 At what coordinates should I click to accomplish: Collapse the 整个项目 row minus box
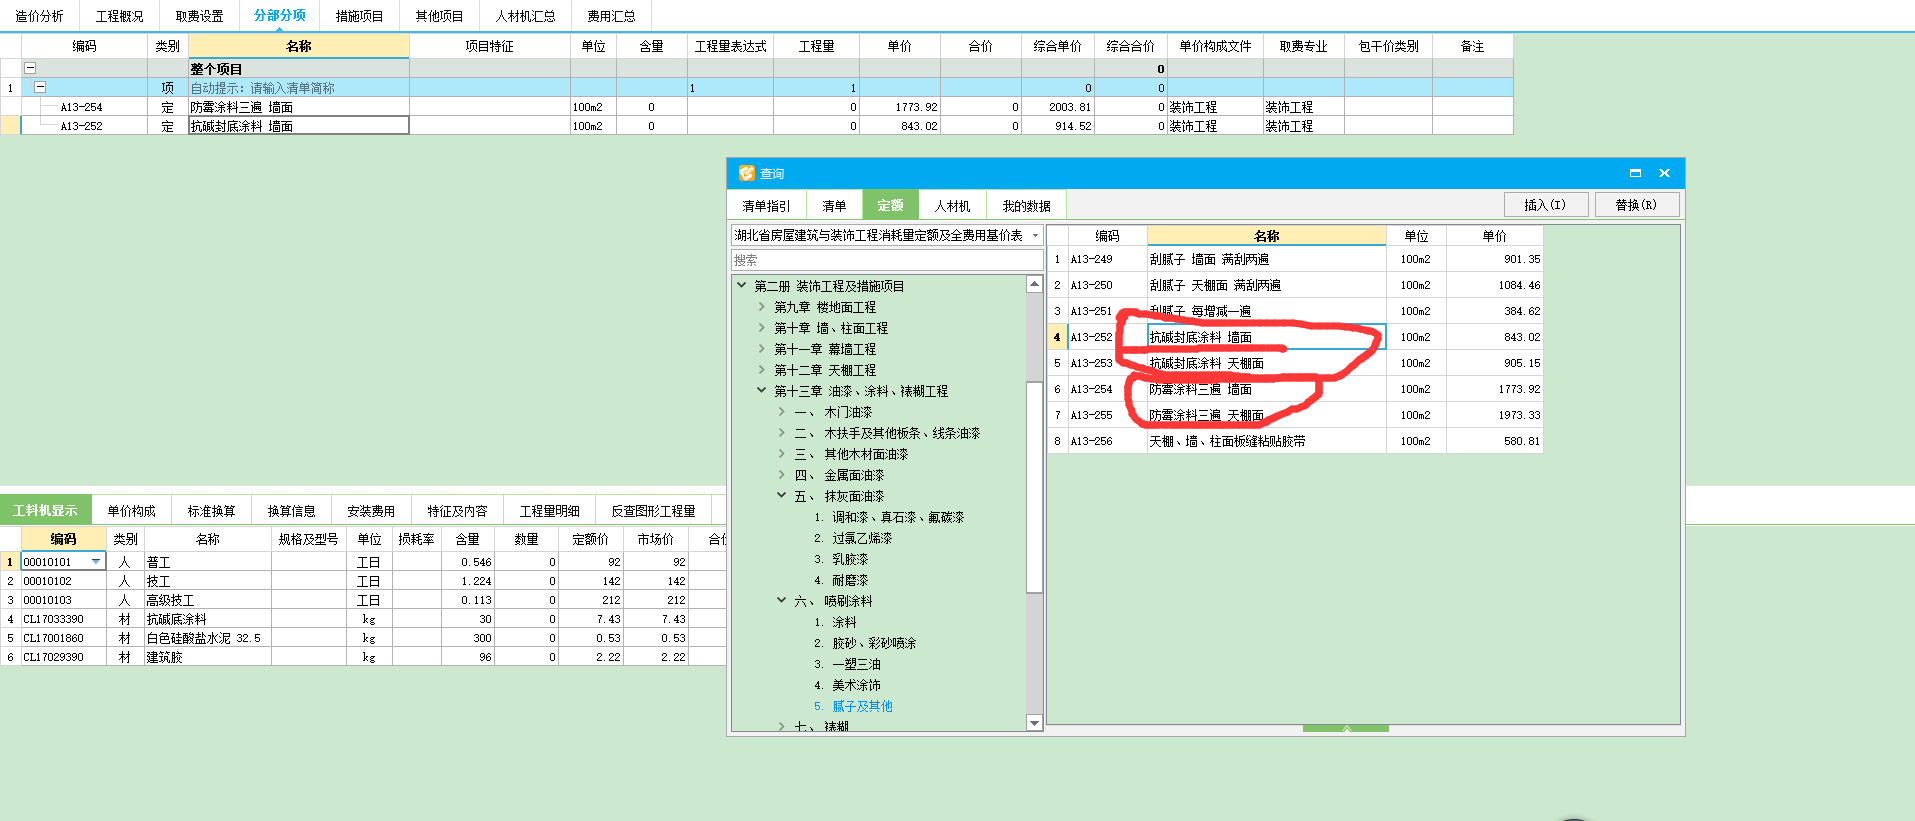coord(30,68)
